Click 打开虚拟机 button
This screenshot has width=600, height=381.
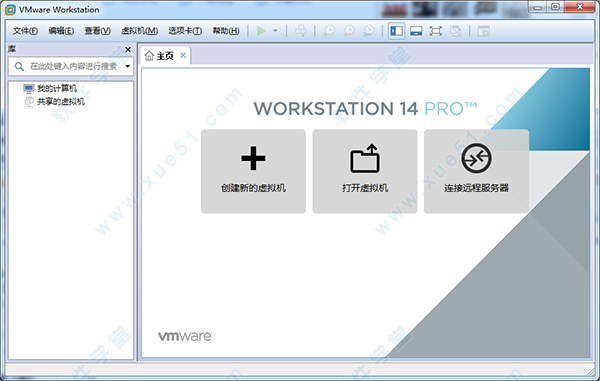[x=365, y=171]
